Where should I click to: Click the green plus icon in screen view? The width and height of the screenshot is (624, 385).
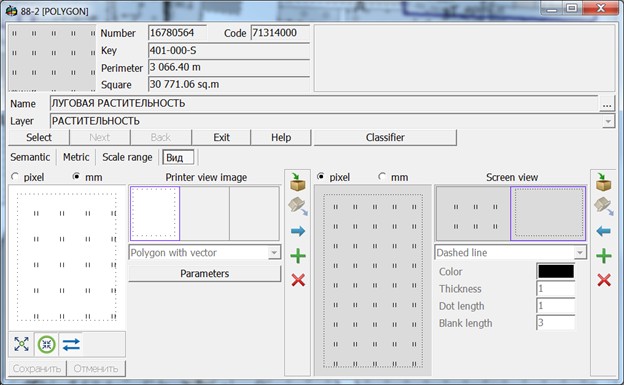(603, 256)
